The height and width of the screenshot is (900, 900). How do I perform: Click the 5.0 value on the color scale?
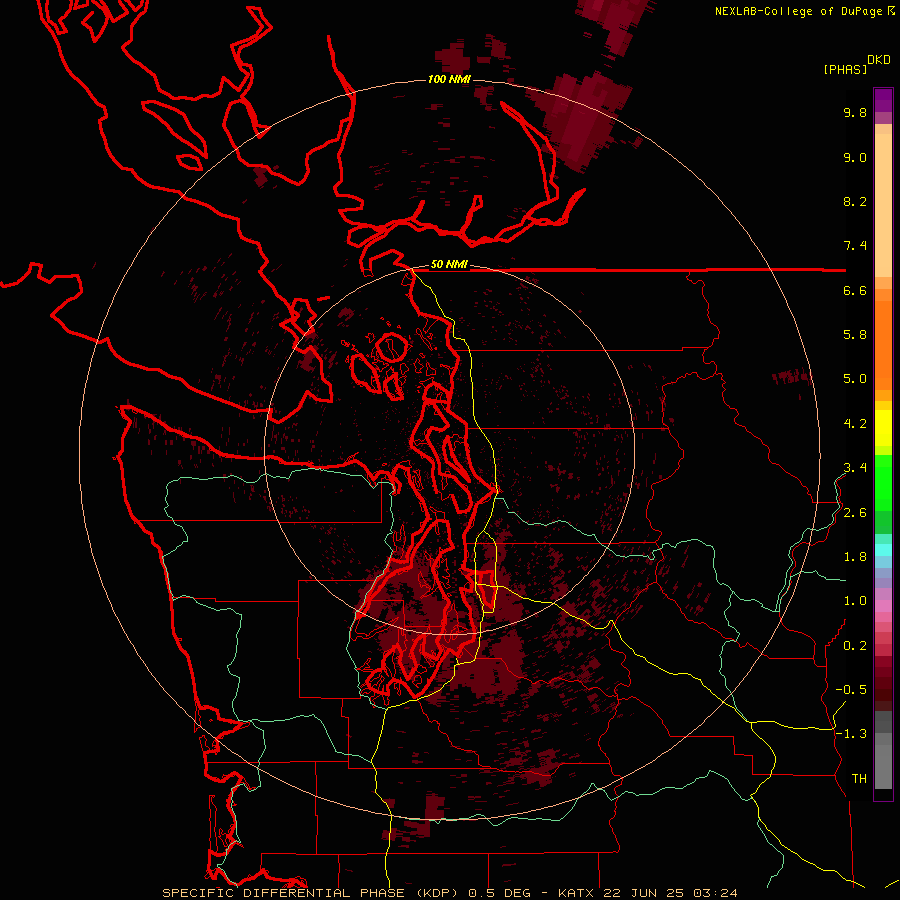(855, 379)
